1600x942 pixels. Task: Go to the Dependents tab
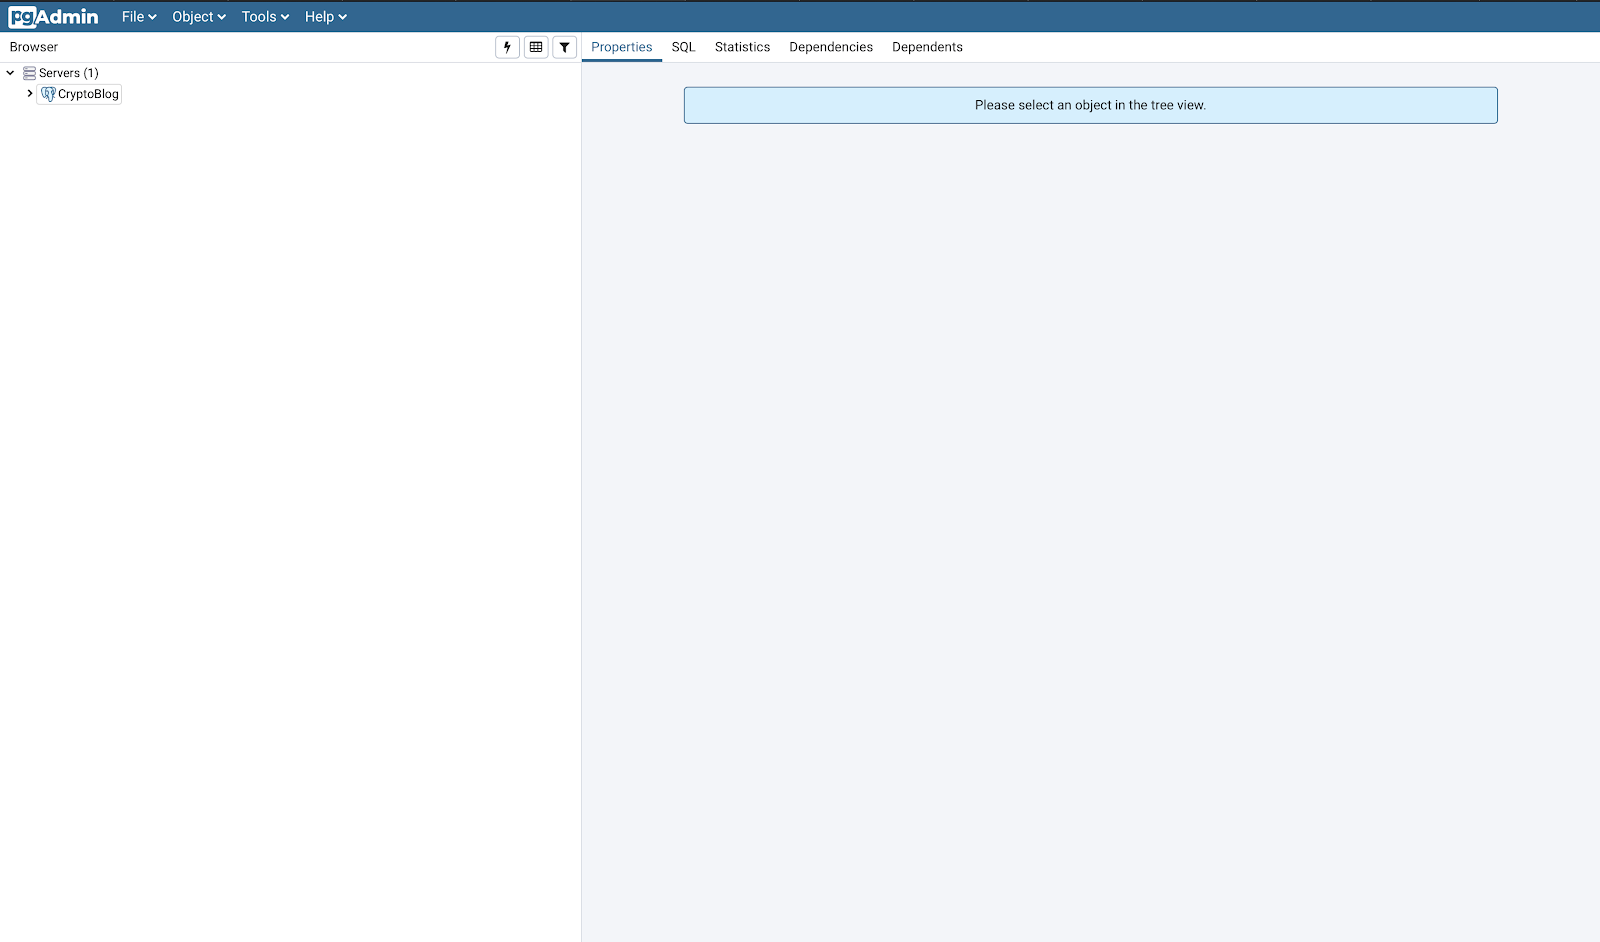(927, 47)
